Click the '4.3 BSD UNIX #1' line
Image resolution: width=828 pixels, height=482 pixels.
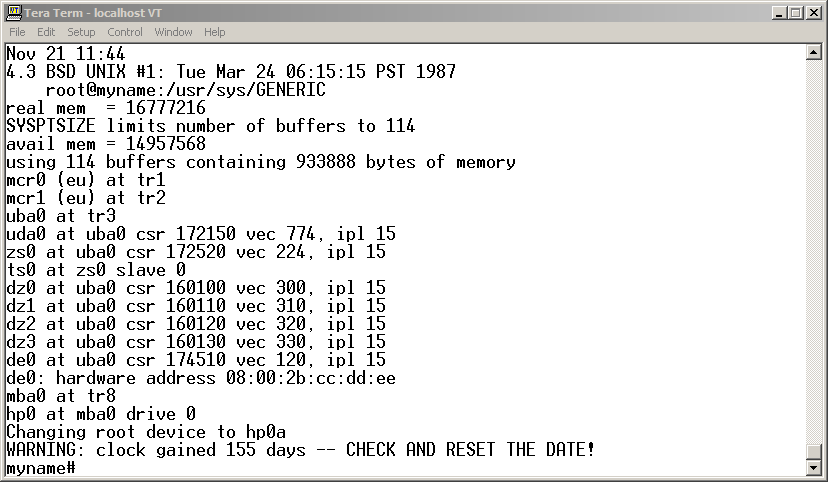[x=231, y=72]
